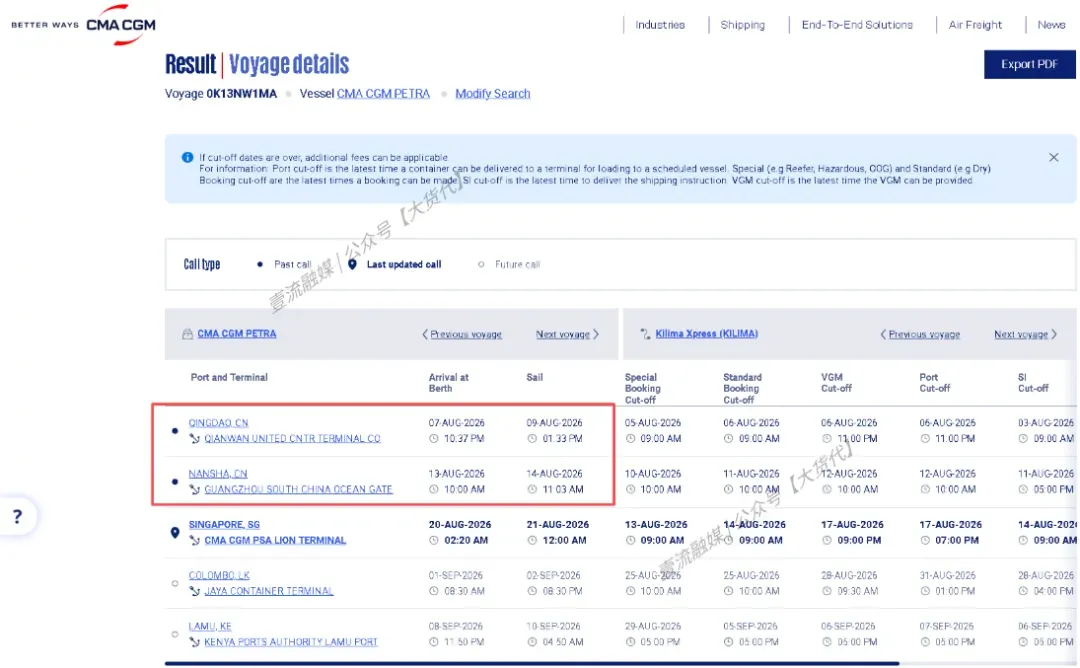Open the Kilima Xpress (KILIMA) service link
Viewport: 1080px width, 668px height.
click(x=707, y=334)
